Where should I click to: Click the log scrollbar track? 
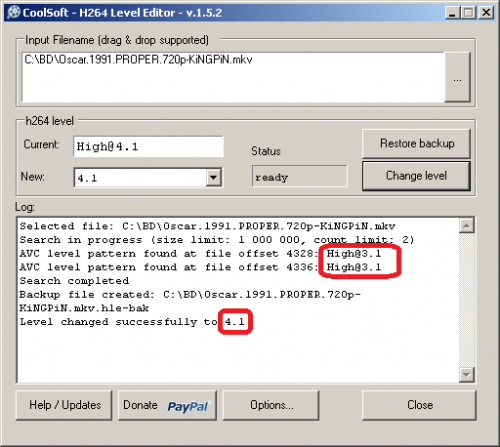(466, 300)
